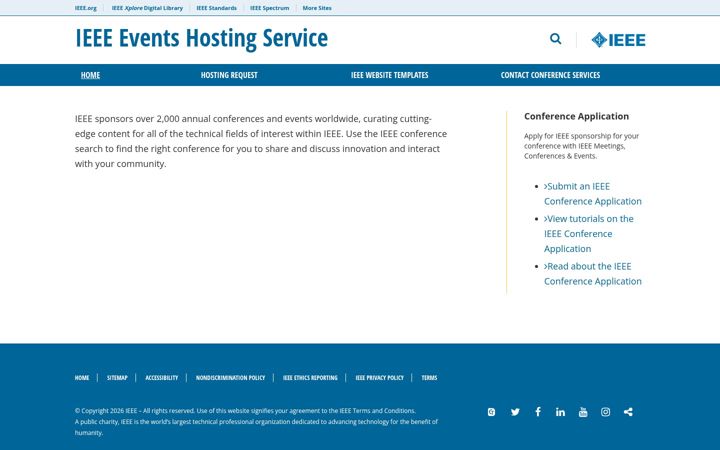Open IEEE Ethics Reporting footer link
The height and width of the screenshot is (450, 720).
coord(310,378)
